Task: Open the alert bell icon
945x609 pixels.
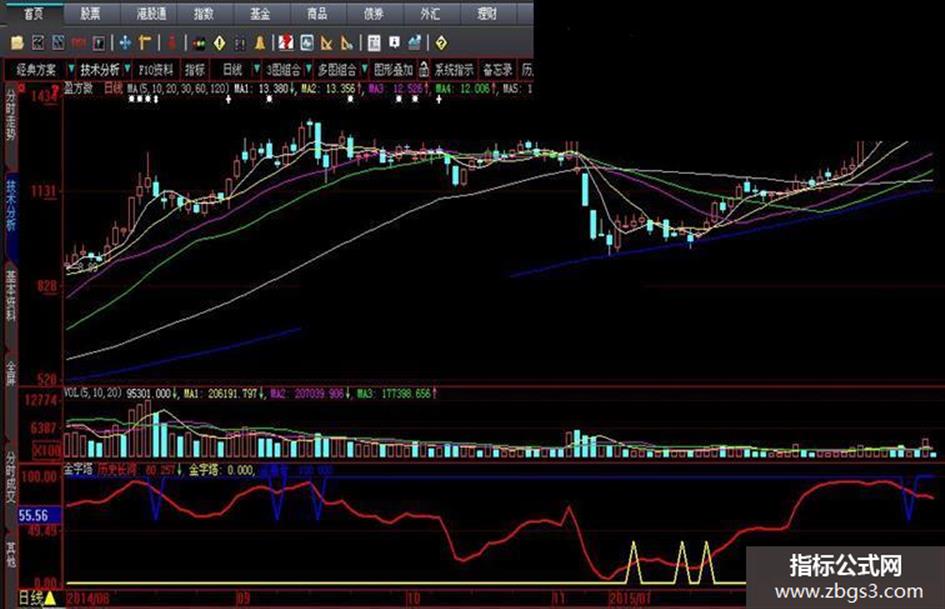Action: point(260,42)
